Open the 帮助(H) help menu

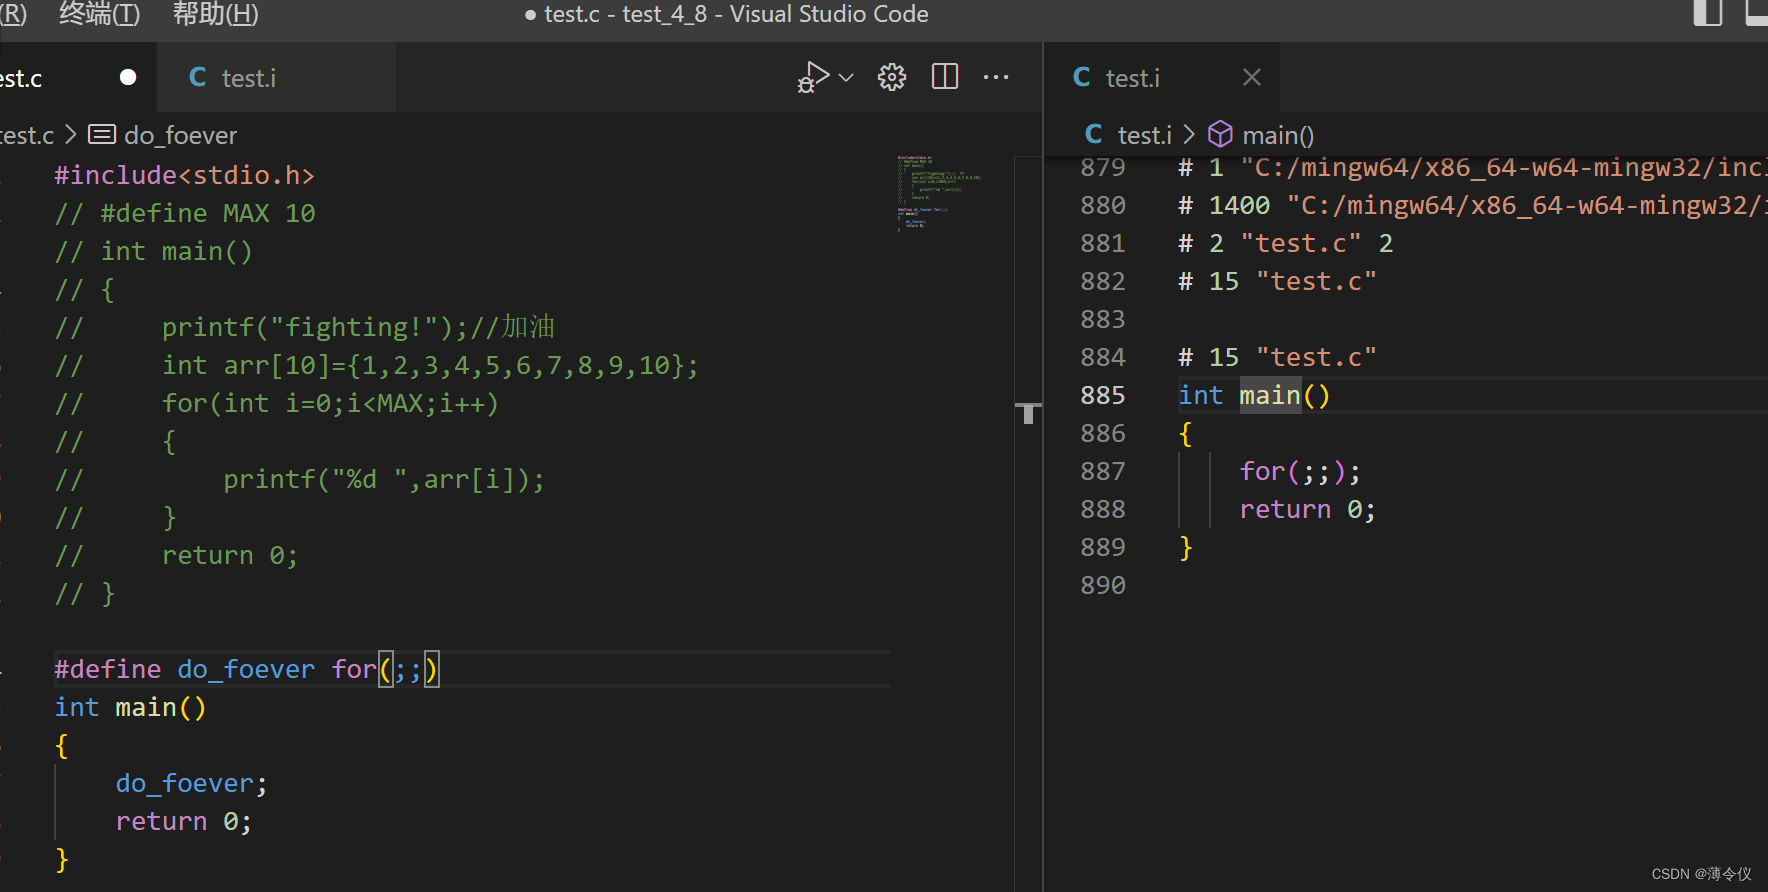pos(216,14)
